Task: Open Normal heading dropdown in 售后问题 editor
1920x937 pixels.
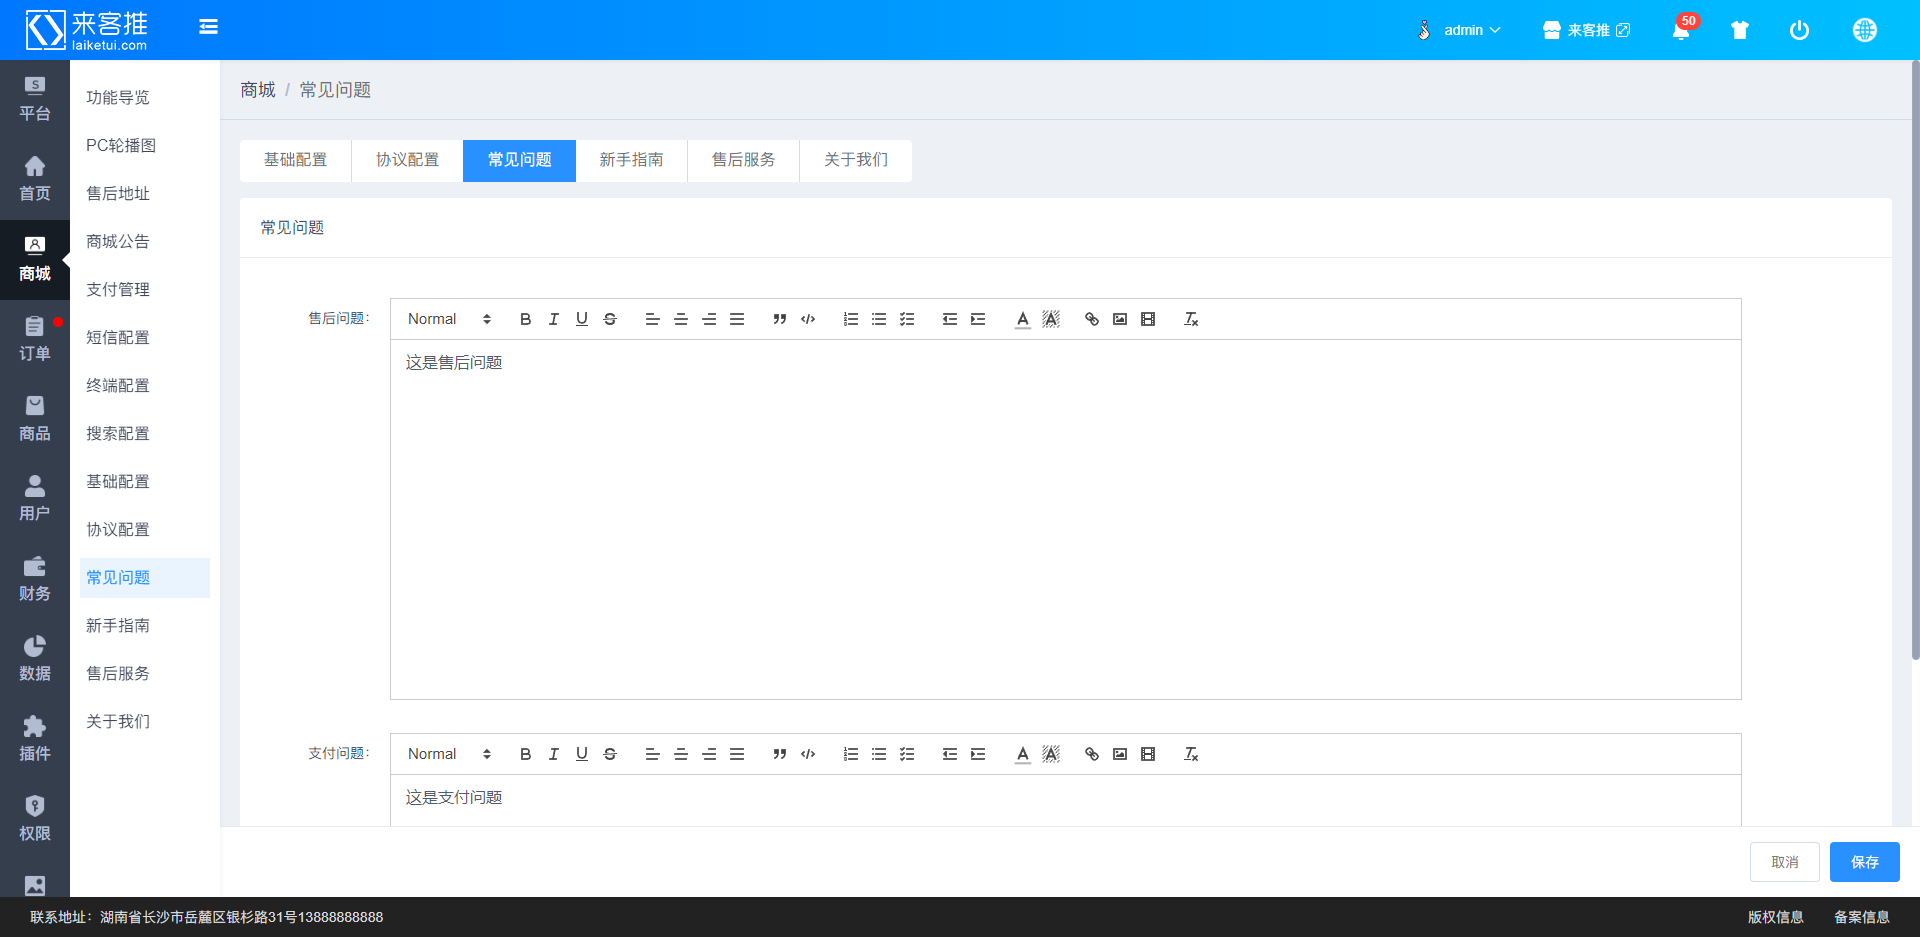Action: point(449,319)
